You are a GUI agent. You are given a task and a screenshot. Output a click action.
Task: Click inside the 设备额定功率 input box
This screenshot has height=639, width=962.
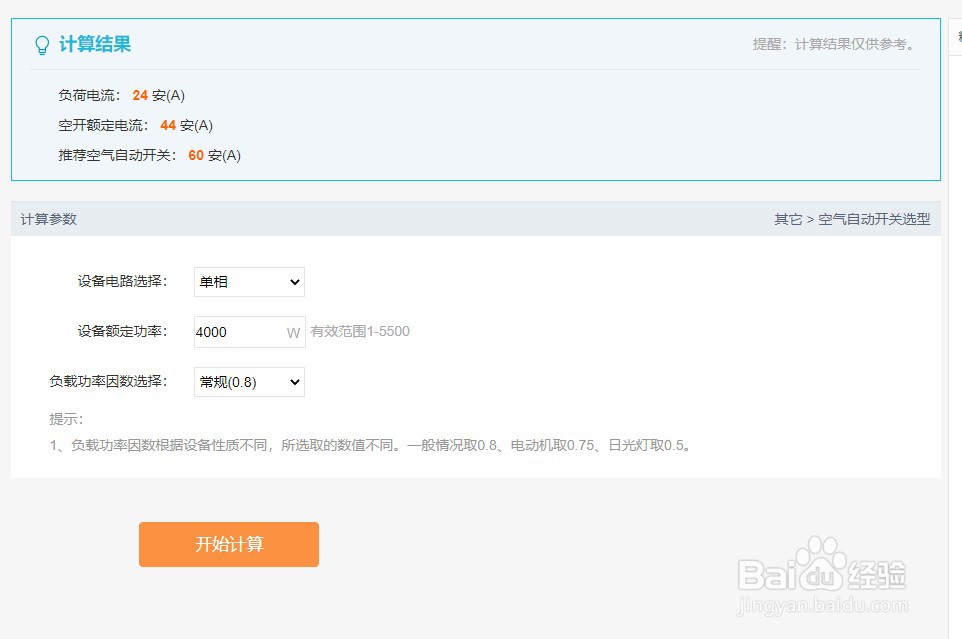coord(240,331)
